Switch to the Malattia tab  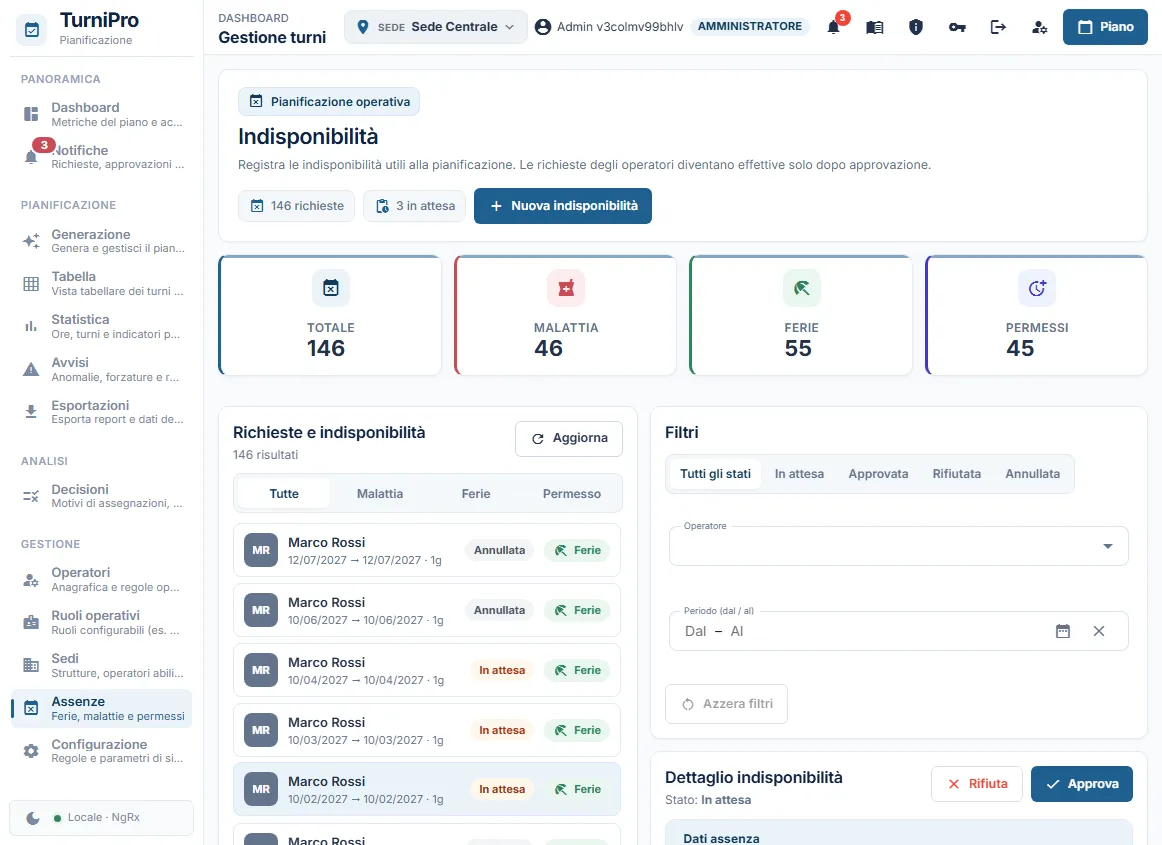click(x=380, y=494)
